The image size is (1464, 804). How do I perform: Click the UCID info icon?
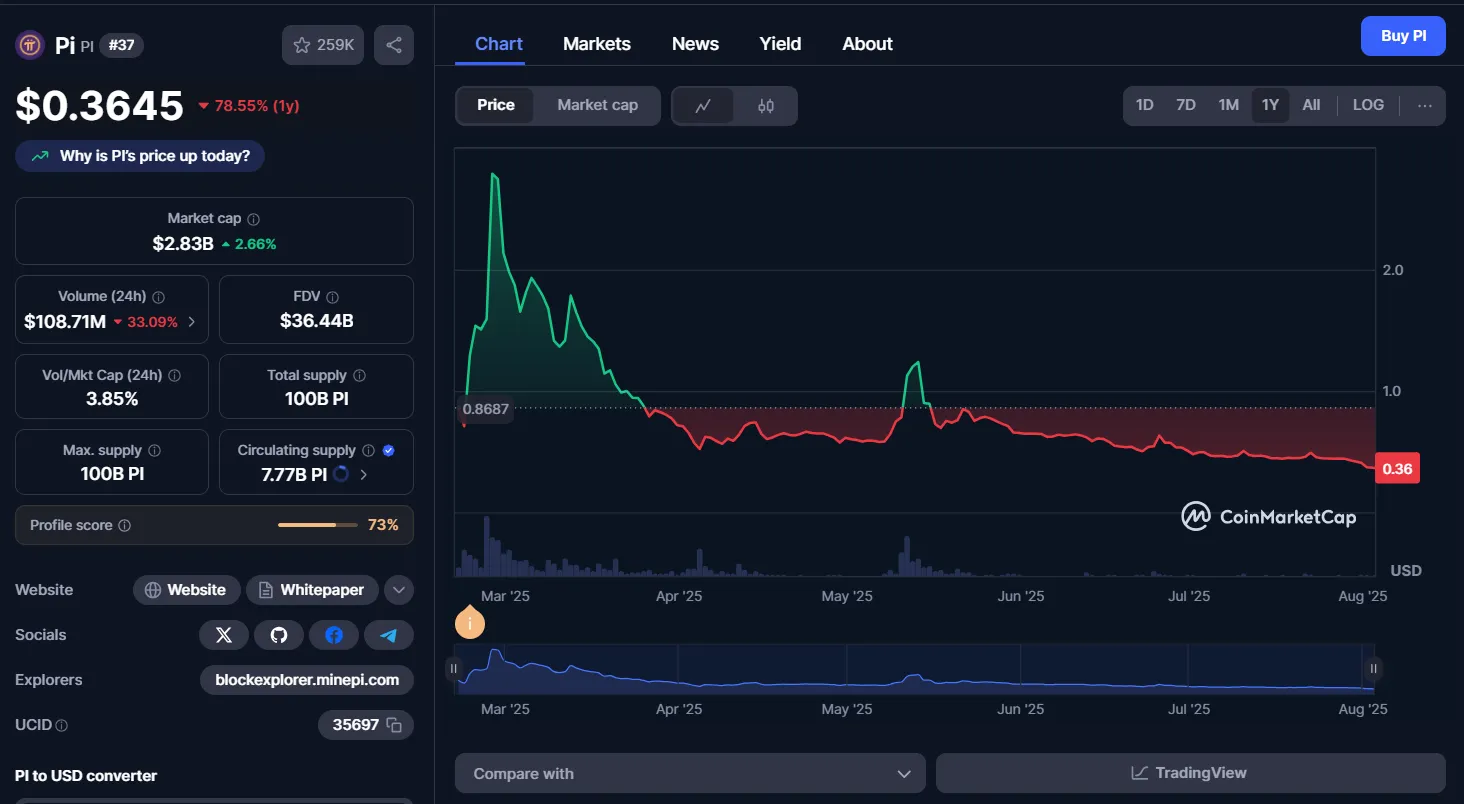point(62,725)
